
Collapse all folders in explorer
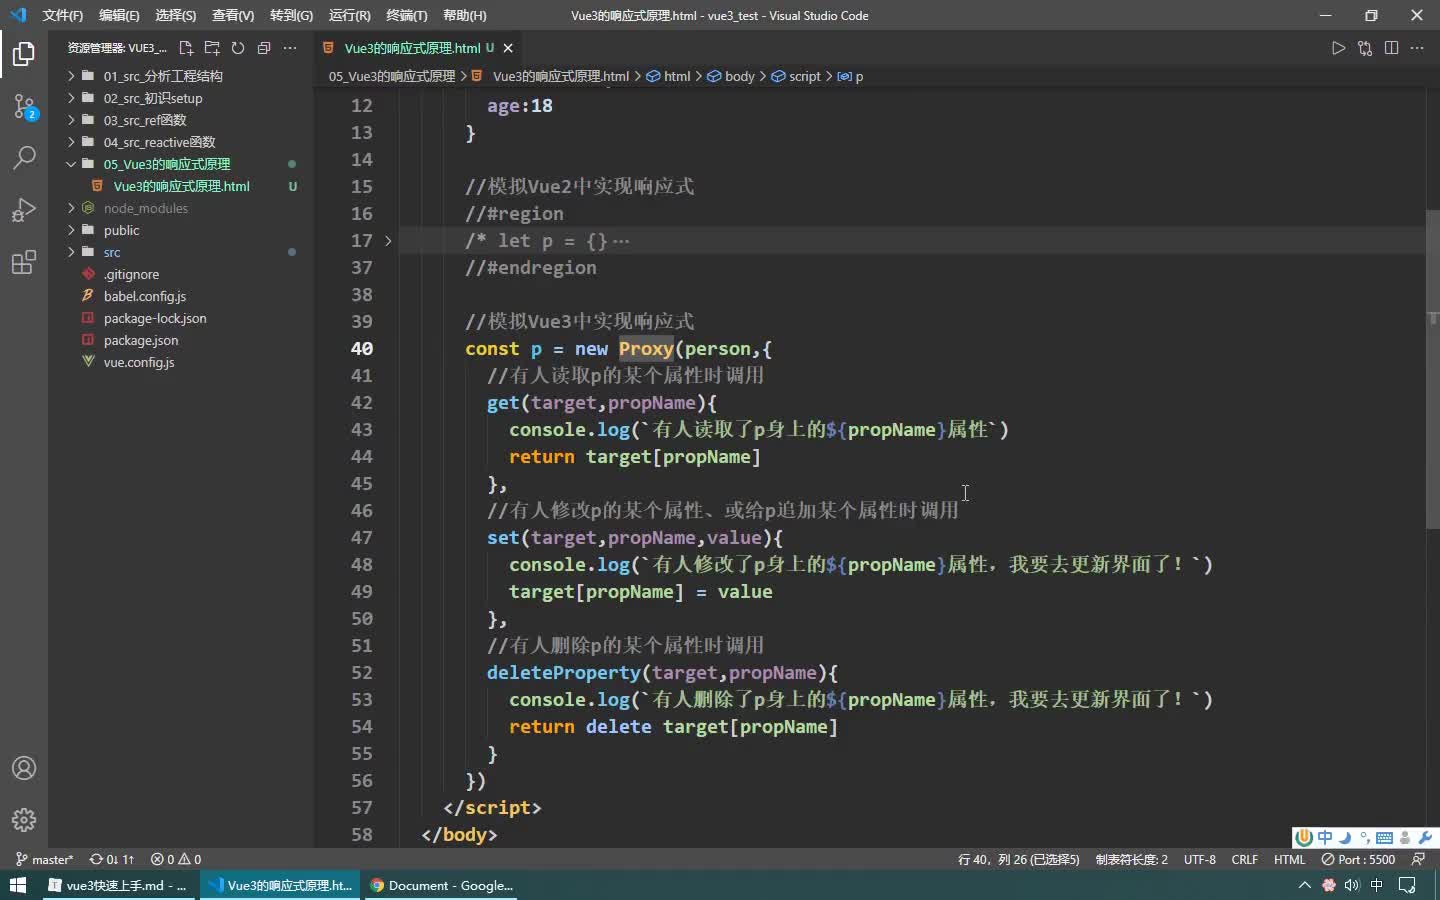264,48
